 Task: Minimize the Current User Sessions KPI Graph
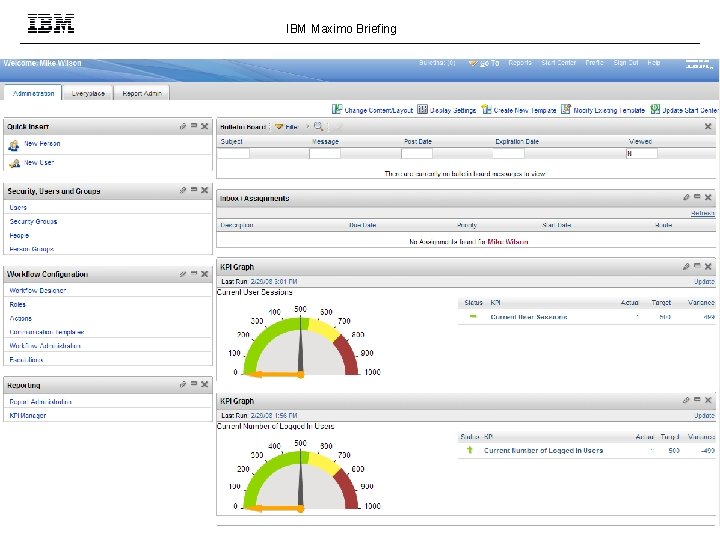click(x=697, y=266)
